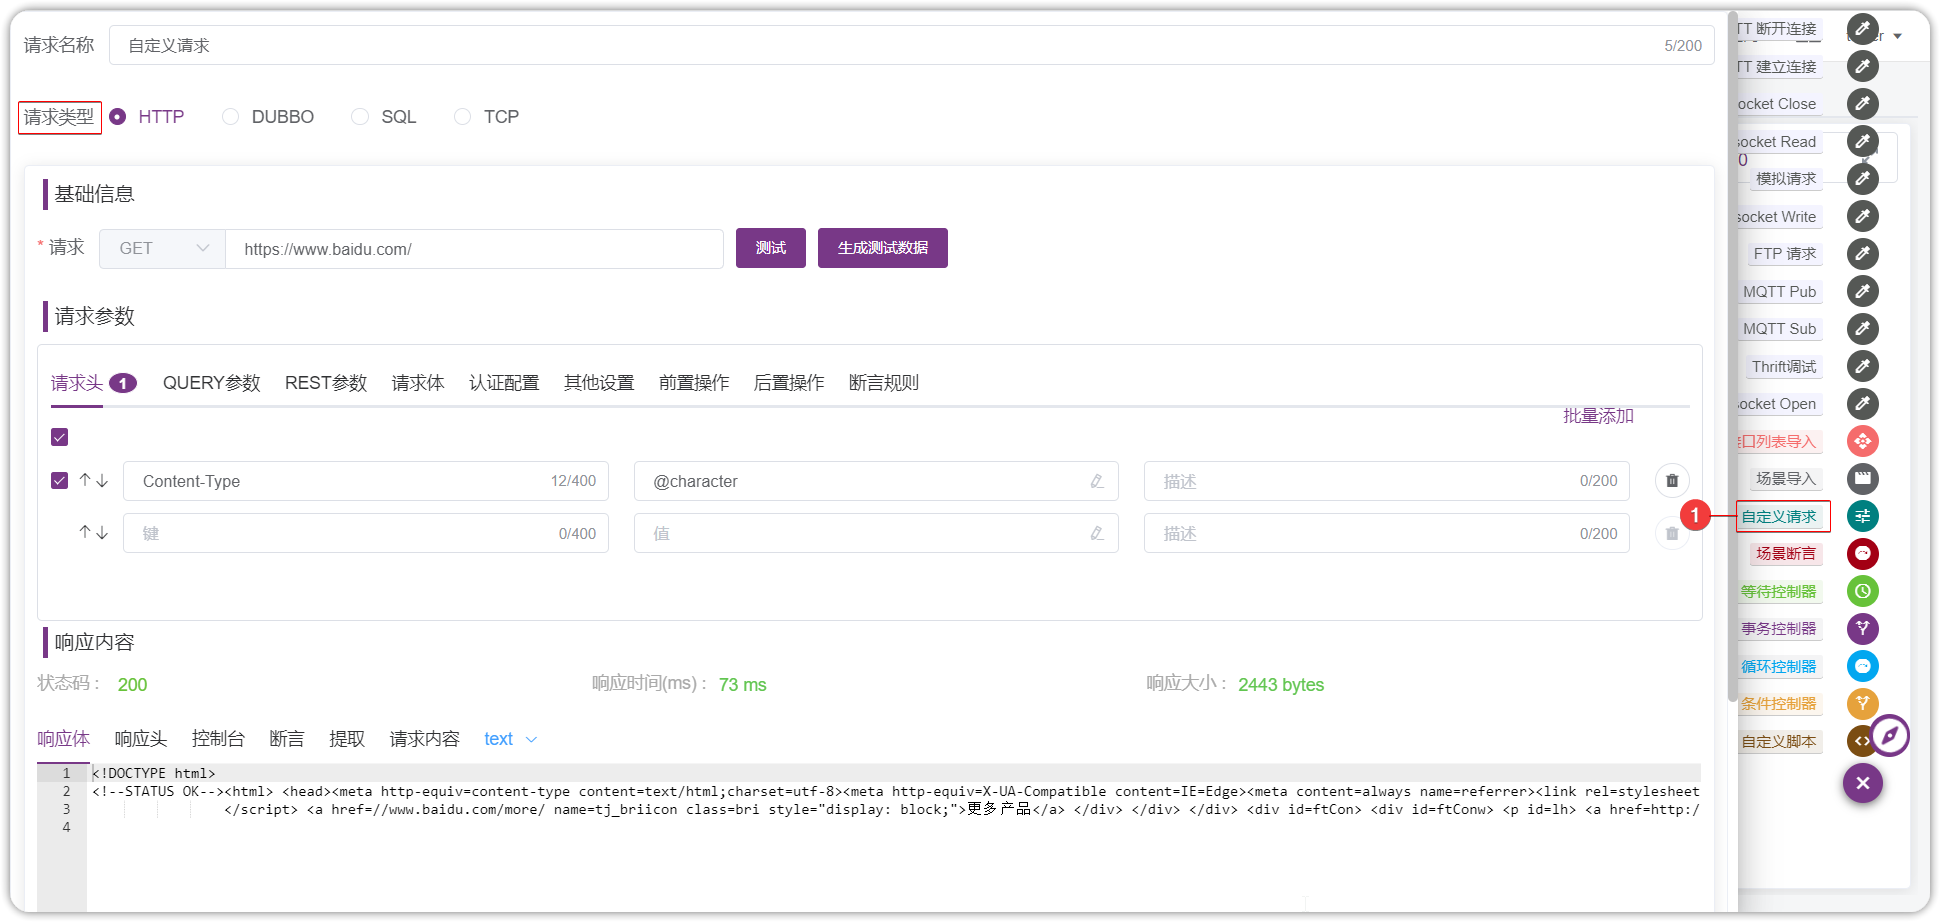The height and width of the screenshot is (922, 1940).
Task: Click the 场景导入 icon
Action: coord(1862,479)
